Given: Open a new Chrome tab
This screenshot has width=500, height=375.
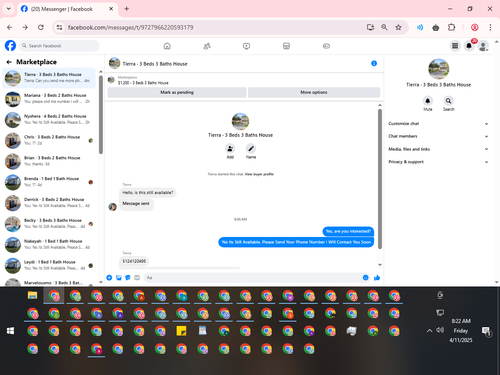Looking at the screenshot, I should tap(127, 9).
